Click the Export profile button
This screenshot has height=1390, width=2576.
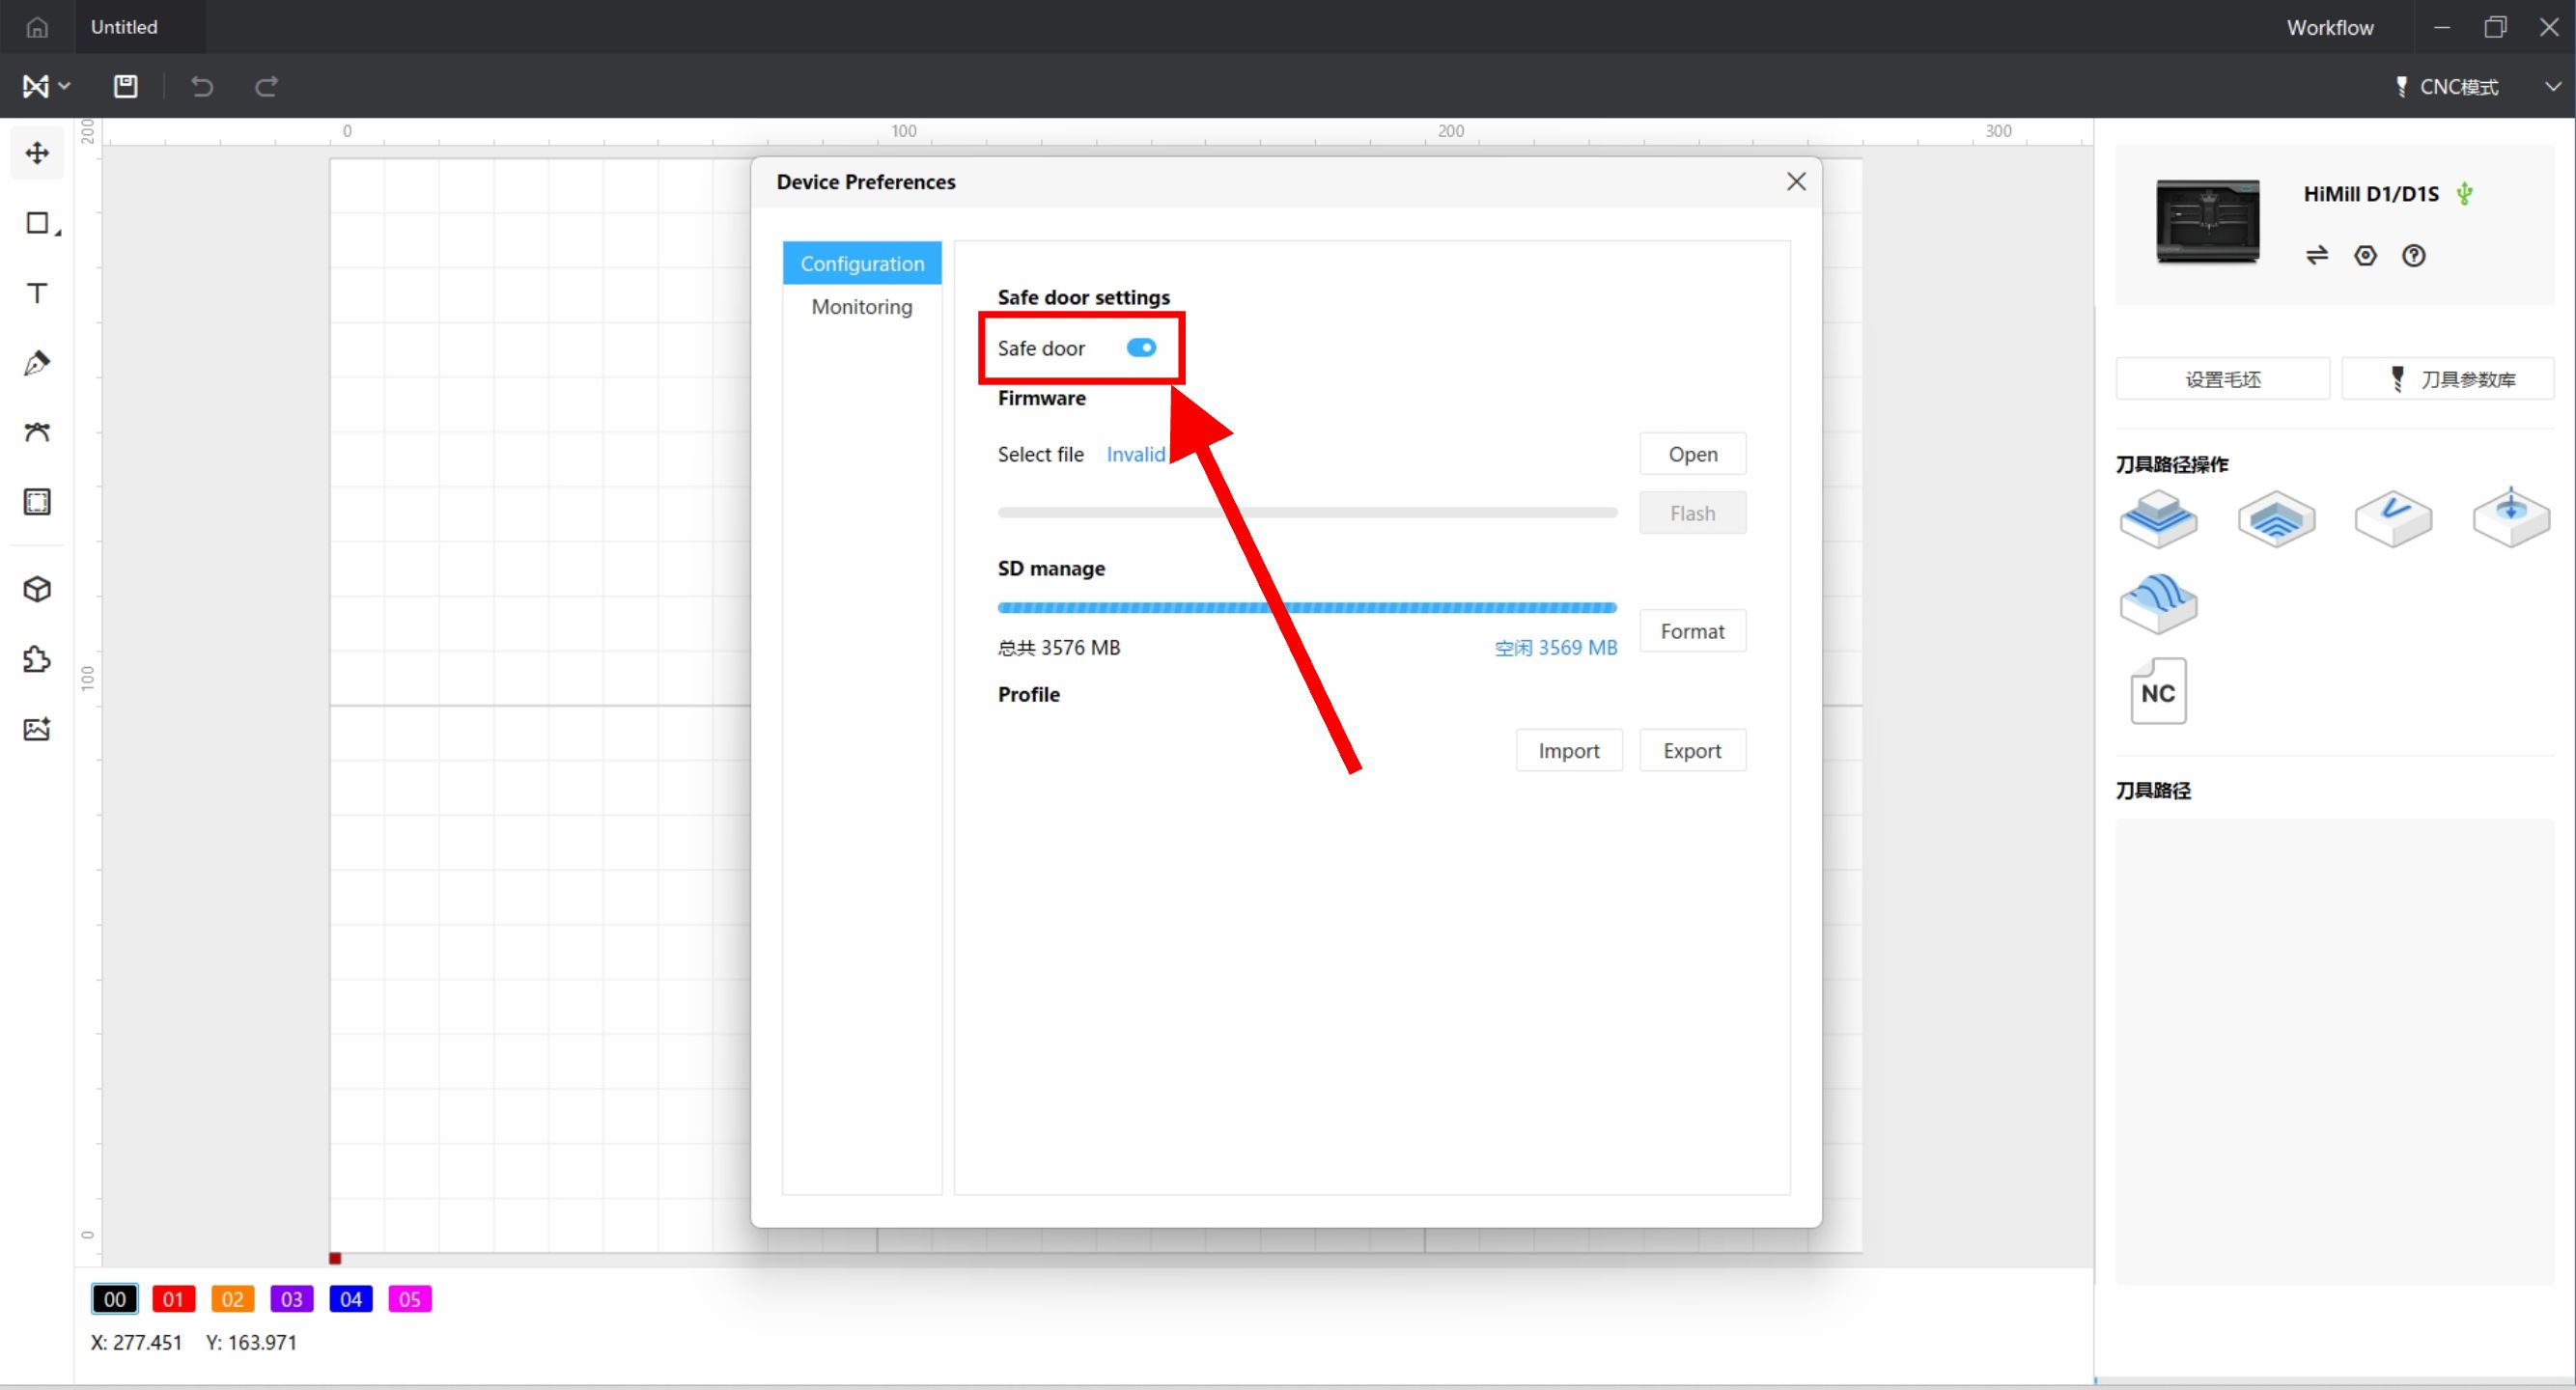coord(1692,750)
